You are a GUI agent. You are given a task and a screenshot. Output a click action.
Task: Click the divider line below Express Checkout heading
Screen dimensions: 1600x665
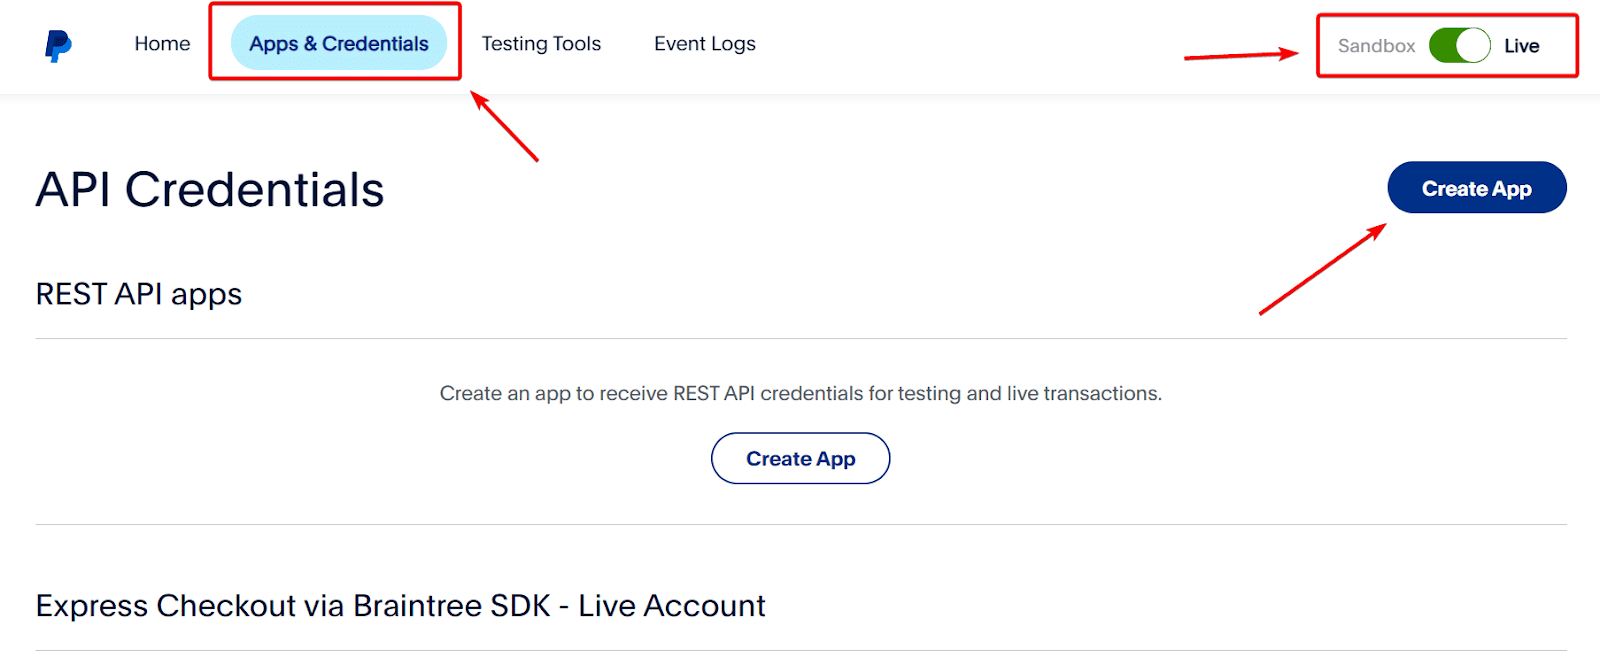[800, 651]
